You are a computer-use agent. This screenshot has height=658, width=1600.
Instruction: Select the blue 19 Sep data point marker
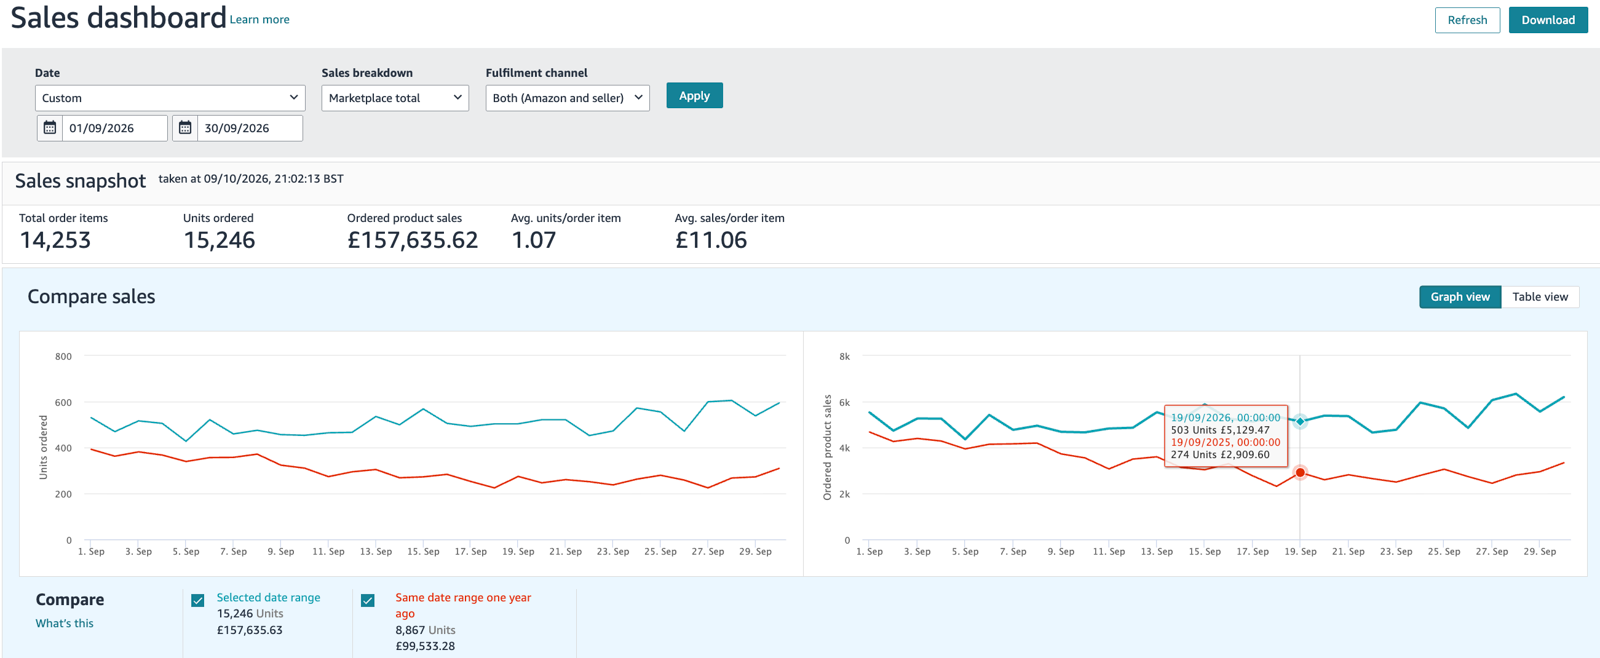coord(1300,422)
